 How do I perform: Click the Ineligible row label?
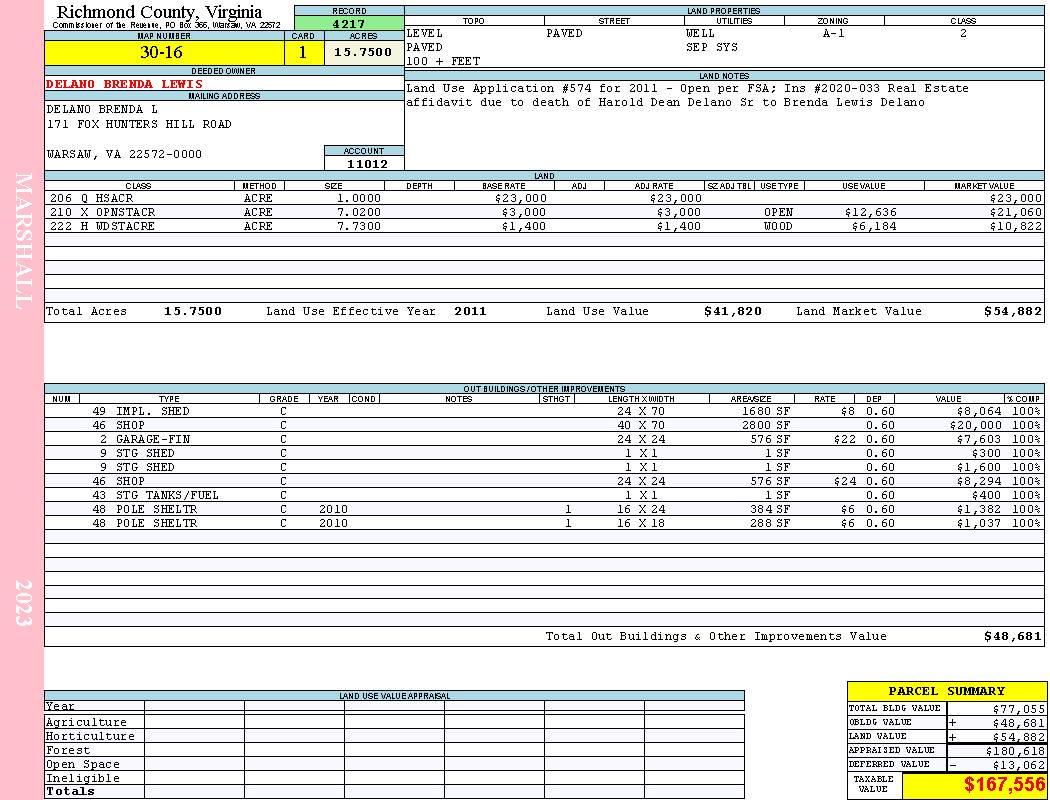tap(82, 779)
